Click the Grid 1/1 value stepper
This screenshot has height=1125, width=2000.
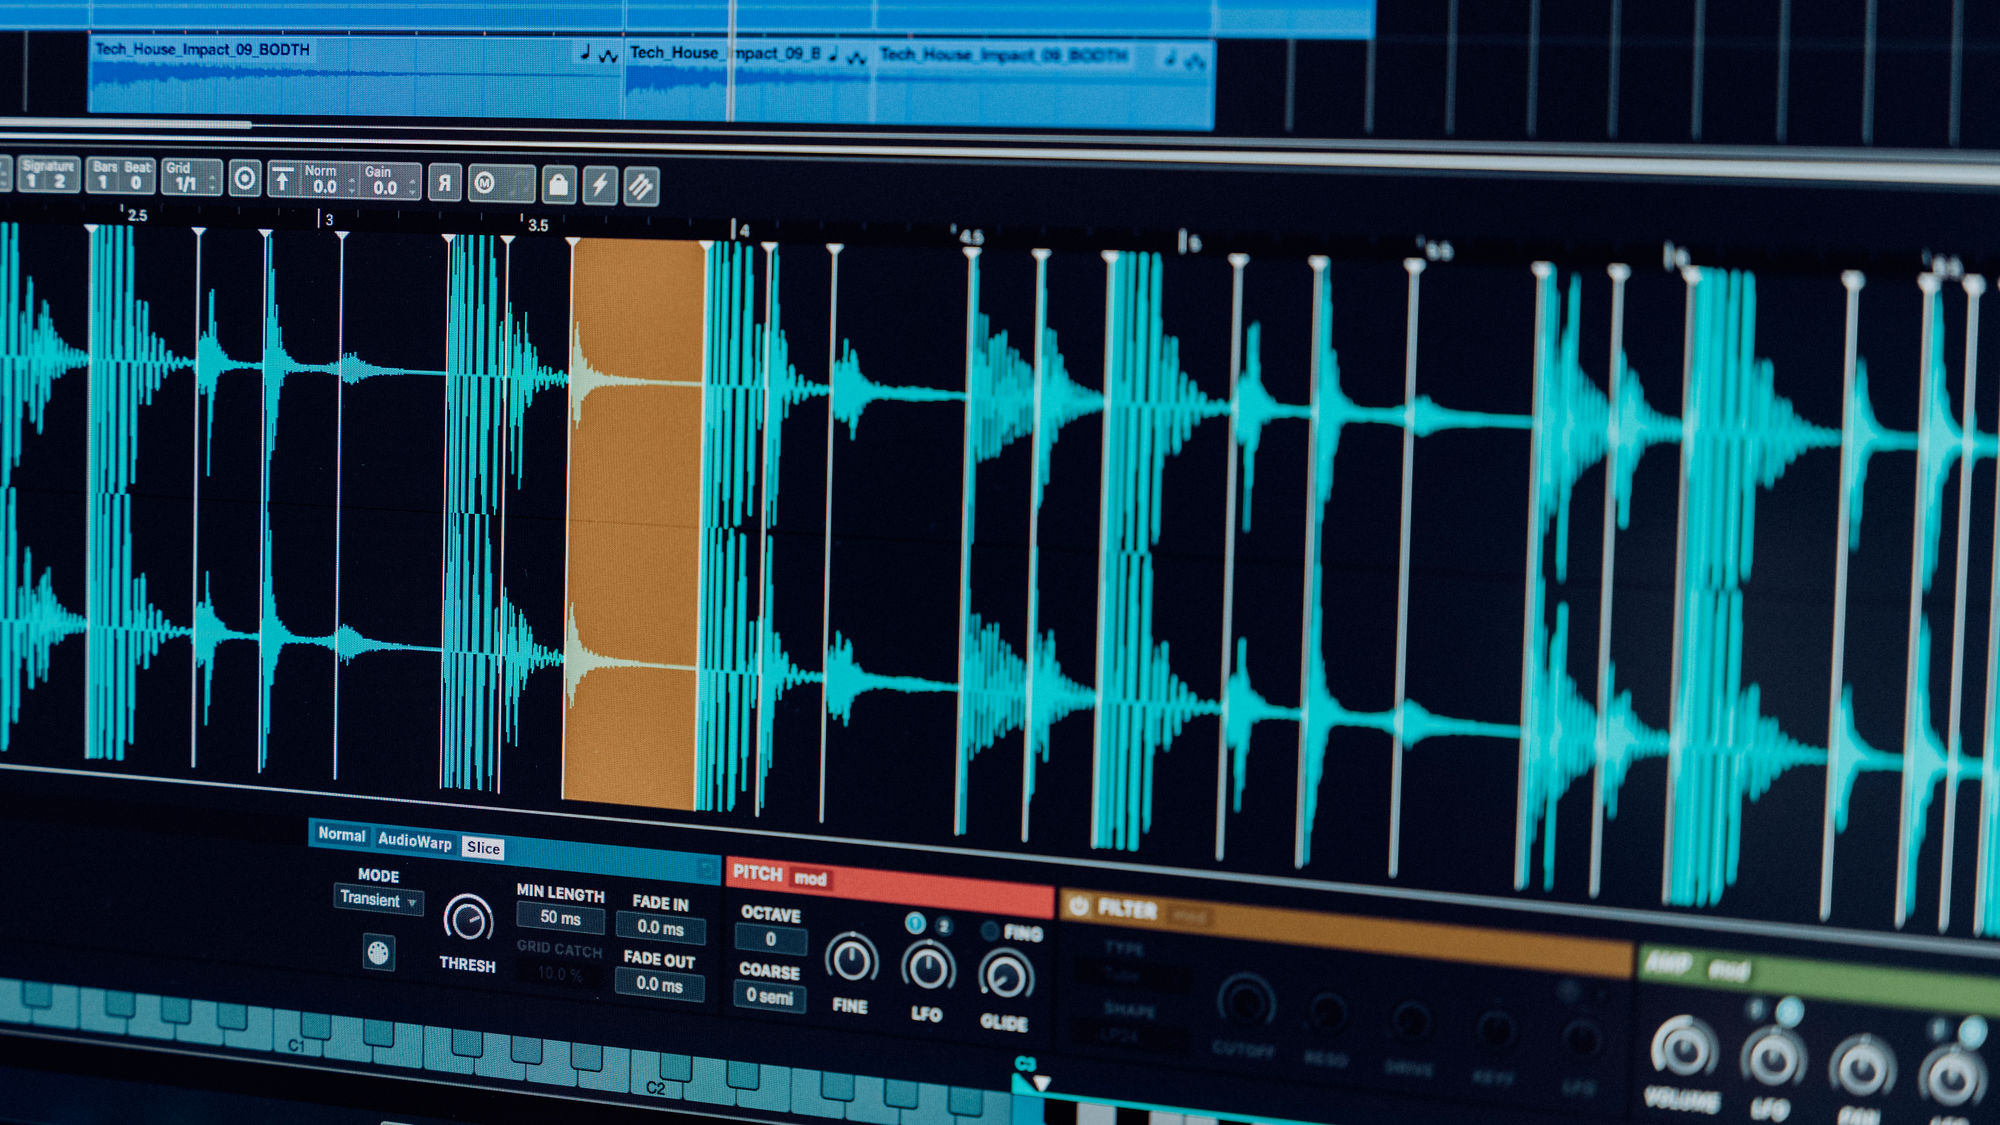[x=211, y=182]
